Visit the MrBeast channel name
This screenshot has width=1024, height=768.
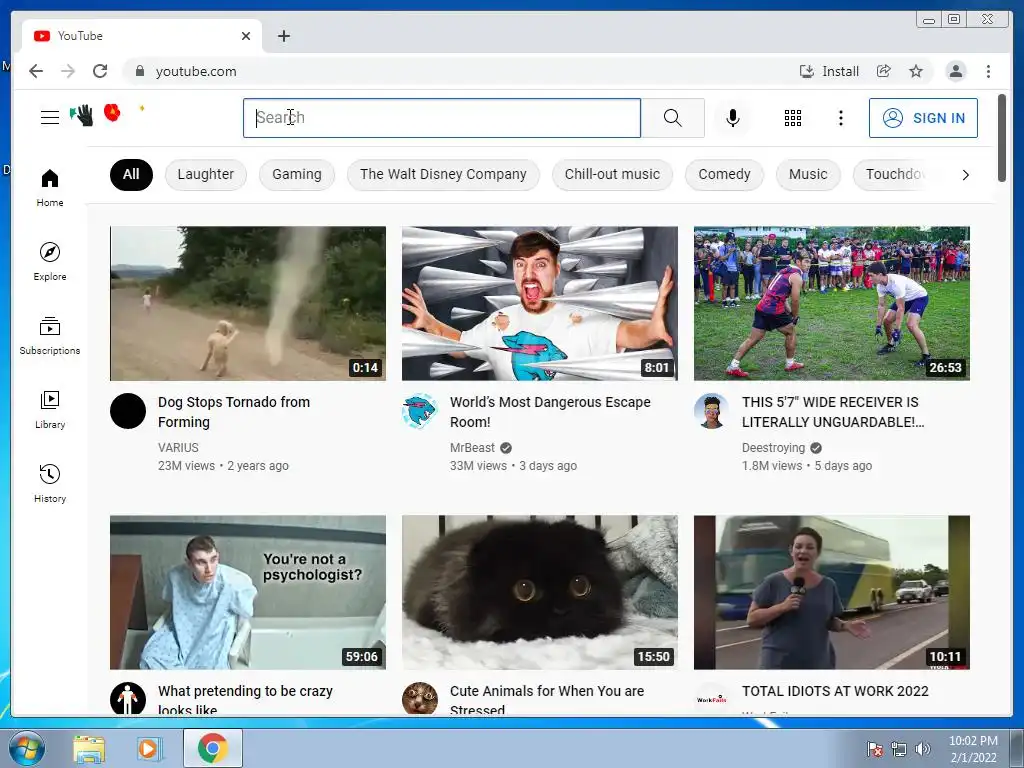click(472, 447)
